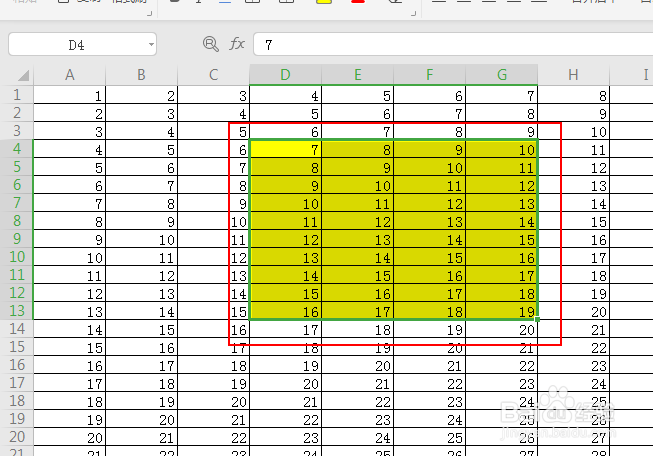Image resolution: width=653 pixels, height=456 pixels.
Task: Click cell E17 containing 21
Action: pos(357,383)
